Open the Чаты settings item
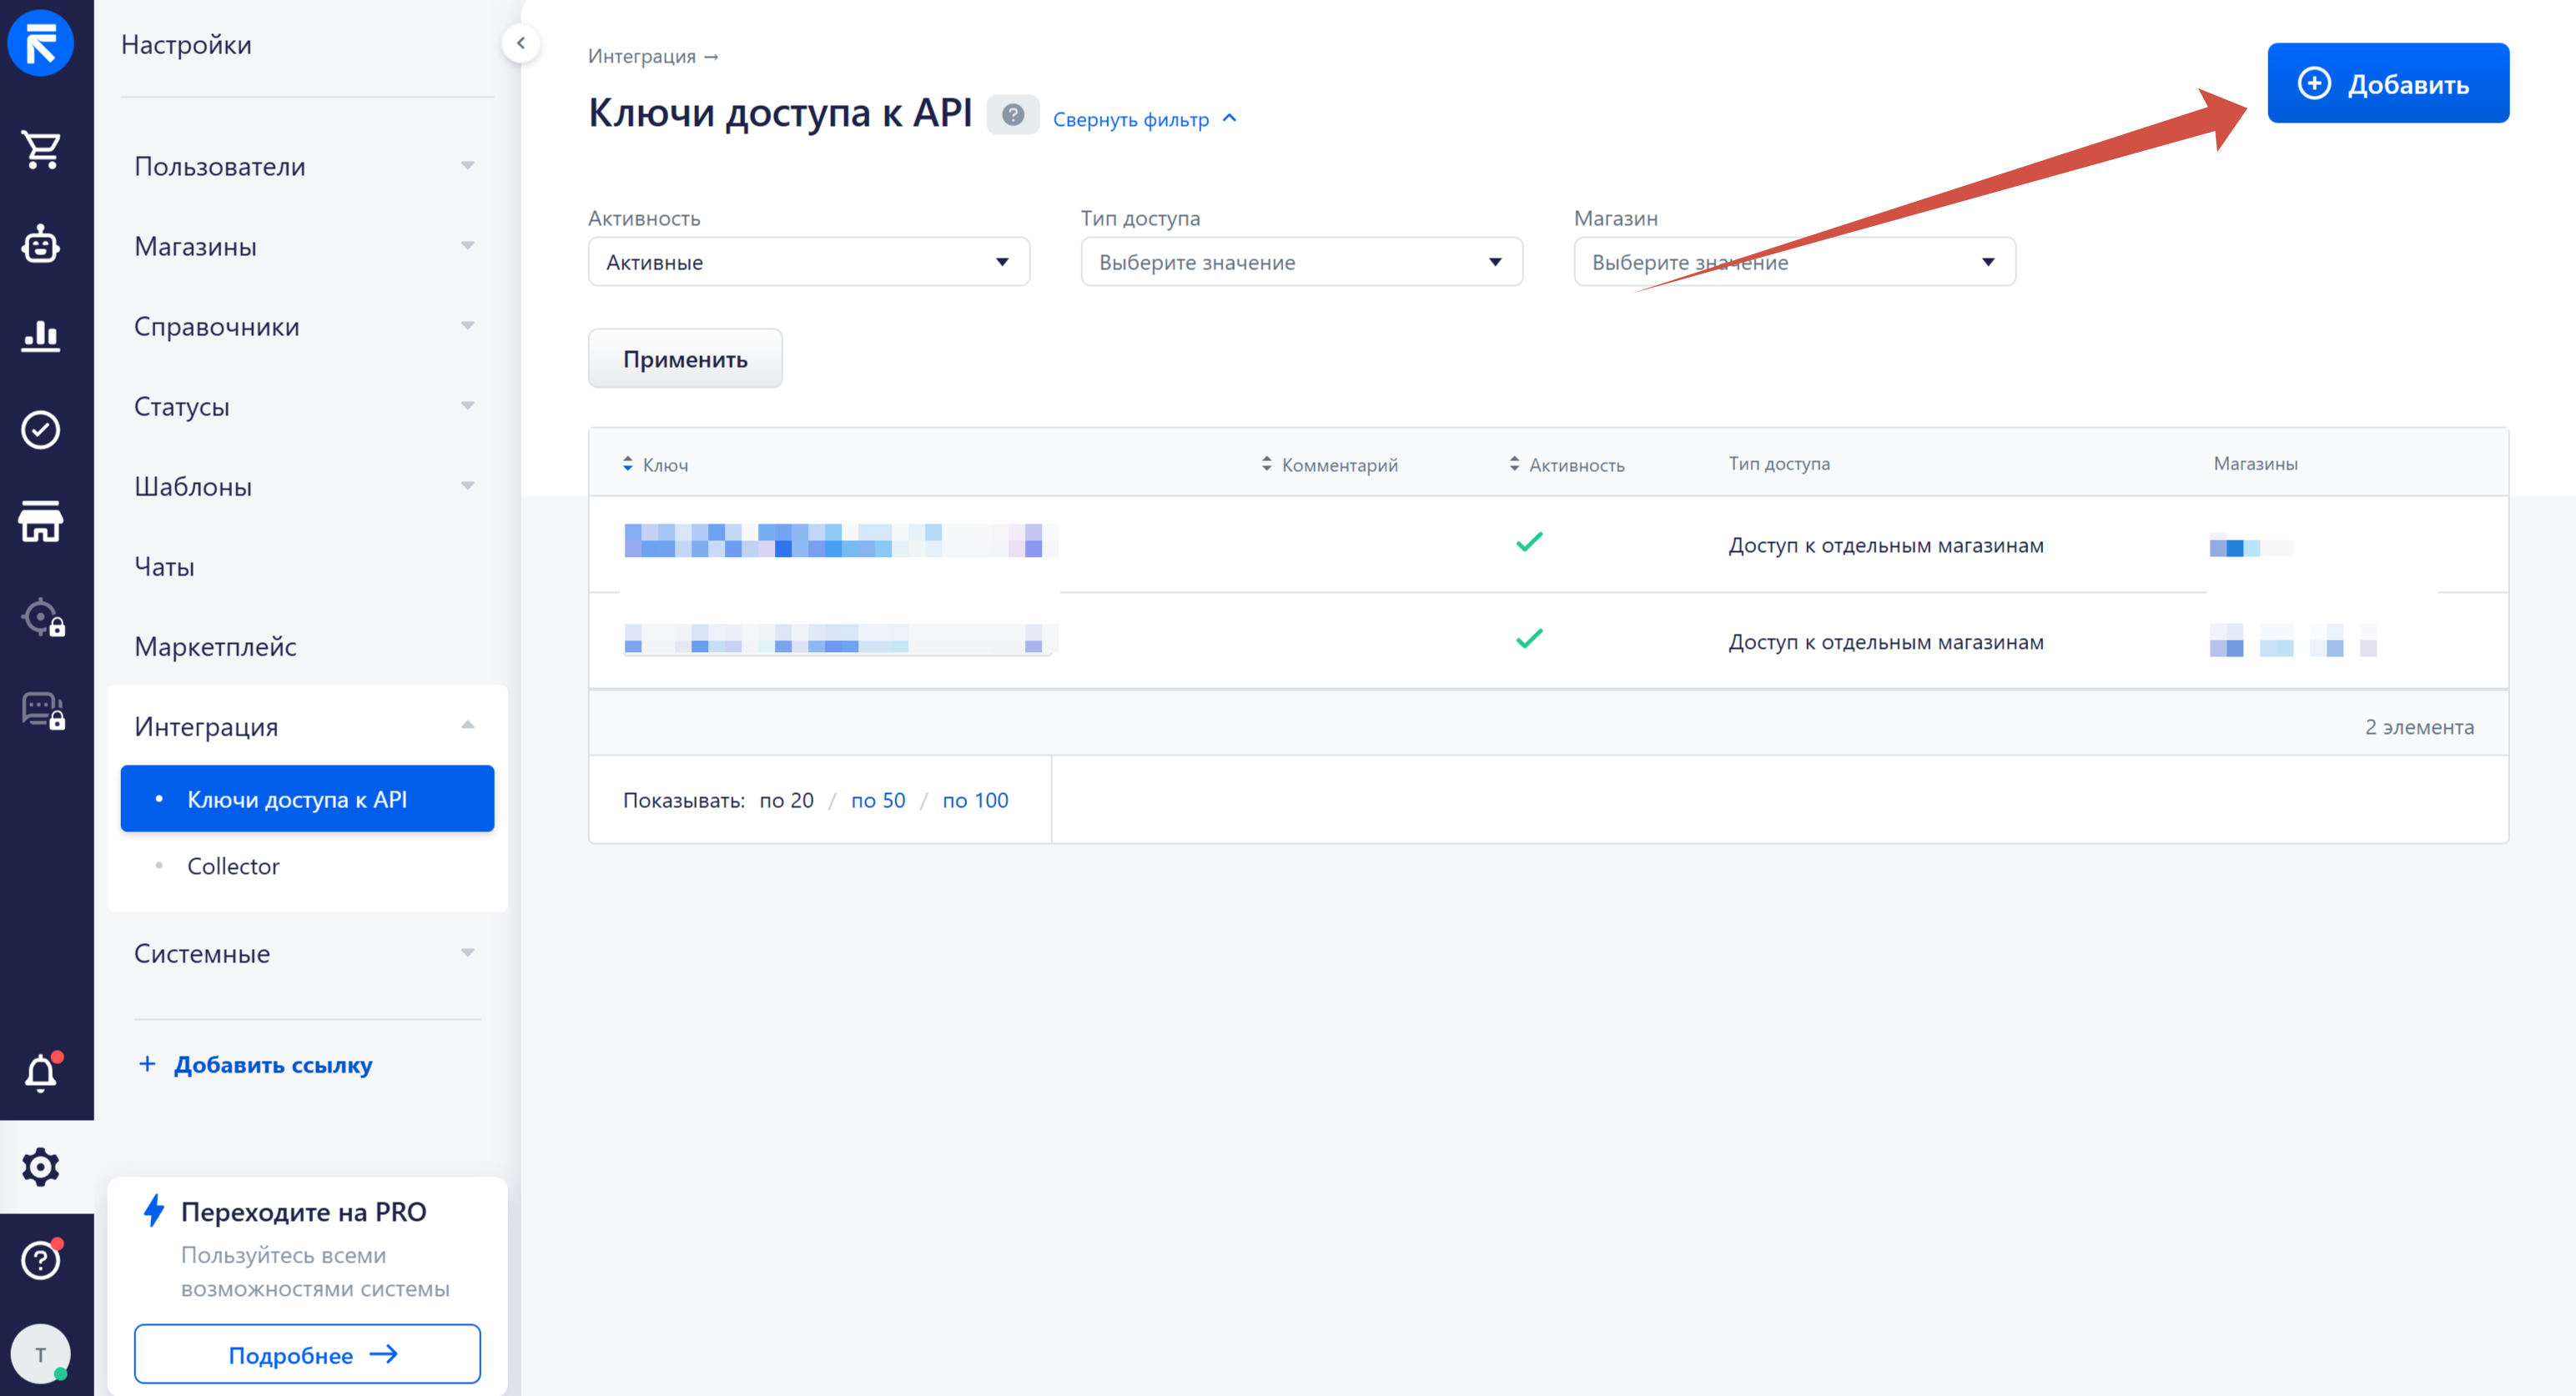The height and width of the screenshot is (1396, 2576). click(x=165, y=567)
